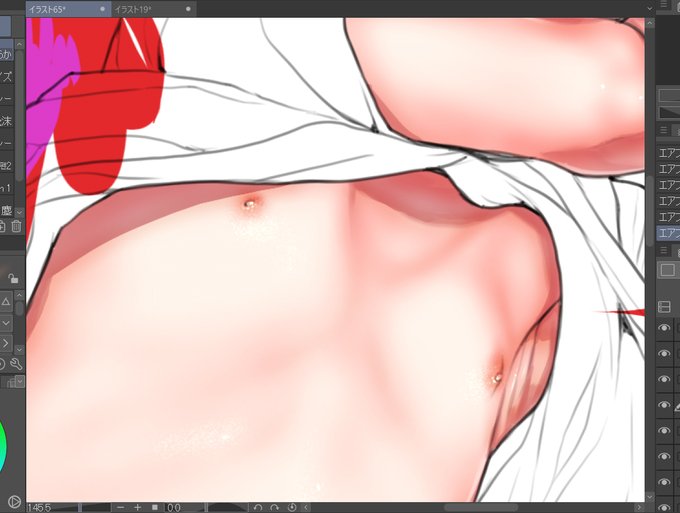The width and height of the screenshot is (680, 513).
Task: Open the canvas tab list dropdown chevron
Action: (x=649, y=8)
